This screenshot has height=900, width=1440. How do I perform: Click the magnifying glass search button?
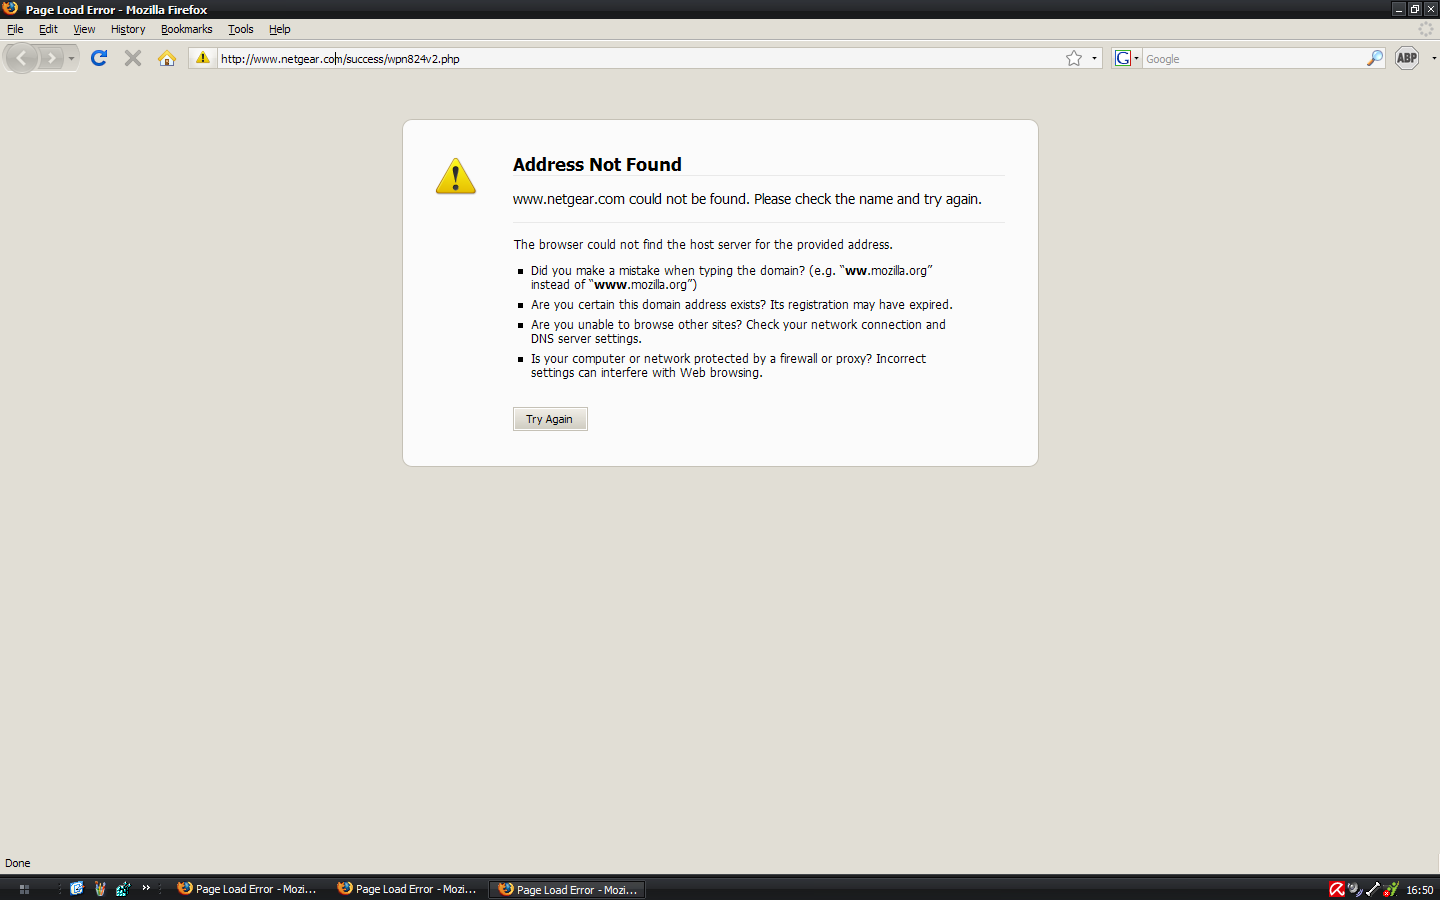pyautogui.click(x=1375, y=58)
